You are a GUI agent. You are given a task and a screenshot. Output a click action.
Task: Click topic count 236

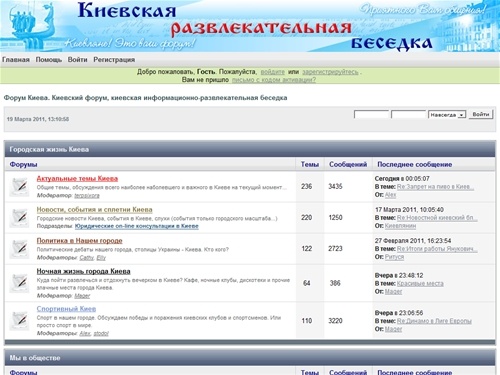click(307, 186)
